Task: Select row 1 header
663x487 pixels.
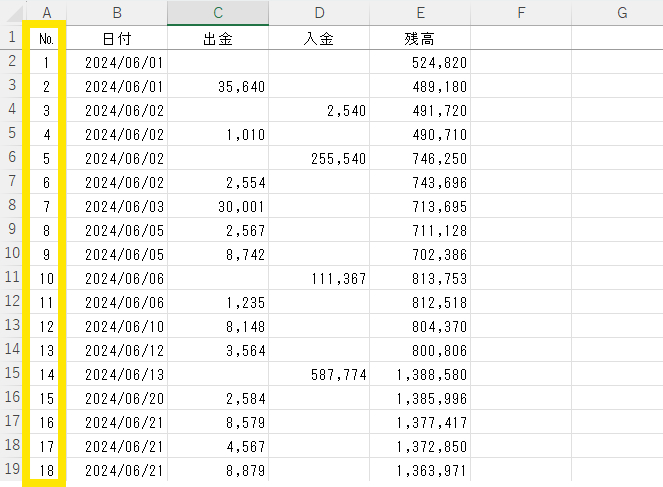Action: pyautogui.click(x=13, y=37)
